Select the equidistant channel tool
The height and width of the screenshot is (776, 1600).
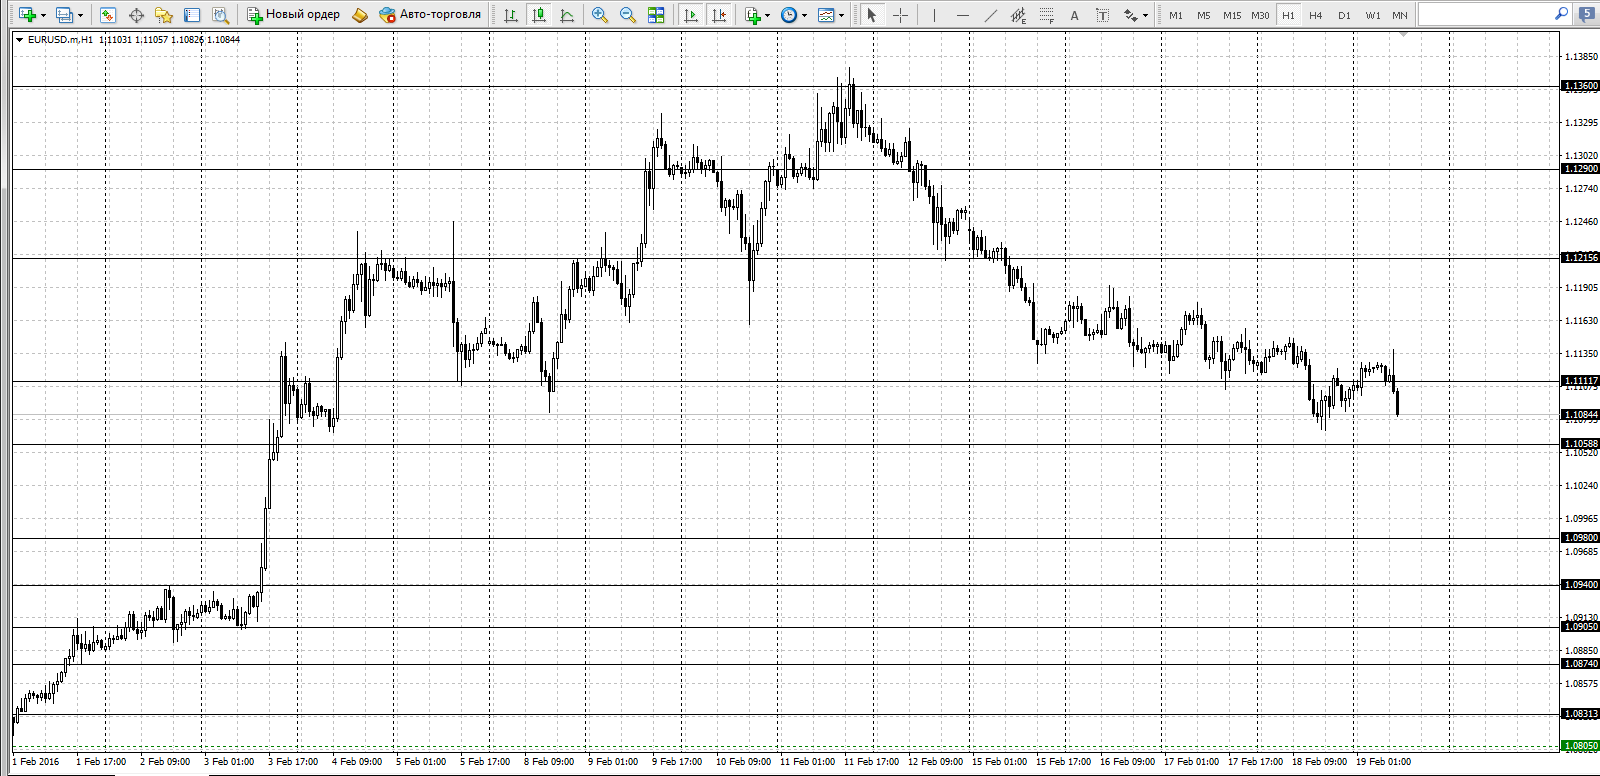pos(1018,15)
